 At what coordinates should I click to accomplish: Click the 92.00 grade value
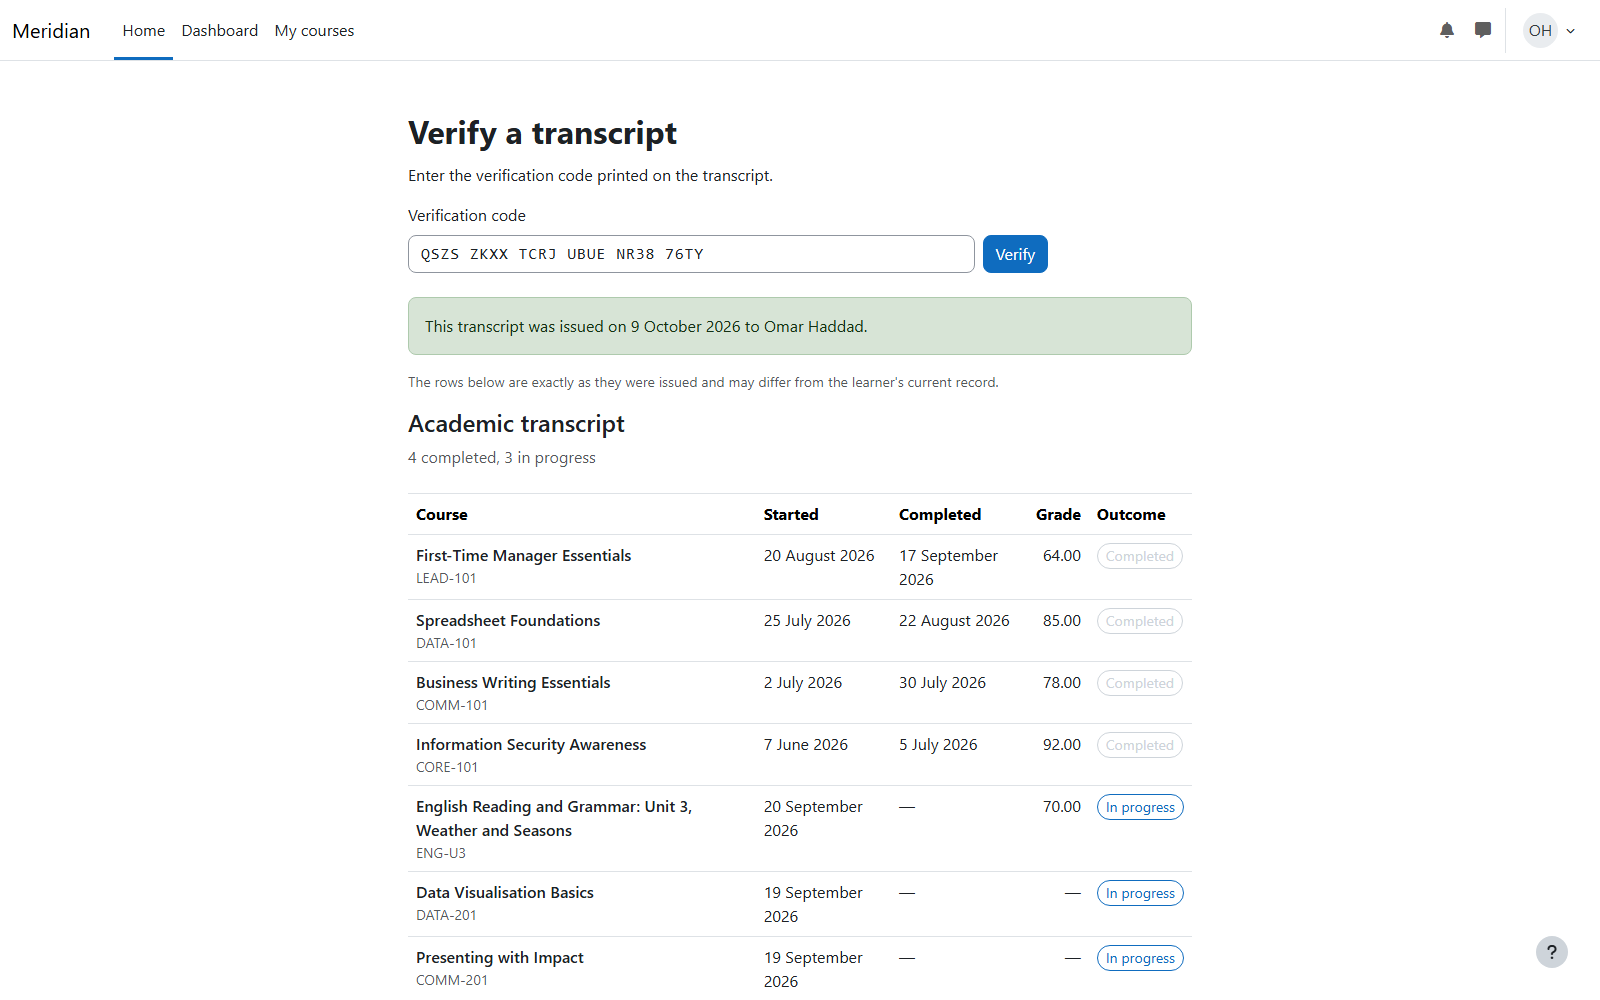[1062, 745]
